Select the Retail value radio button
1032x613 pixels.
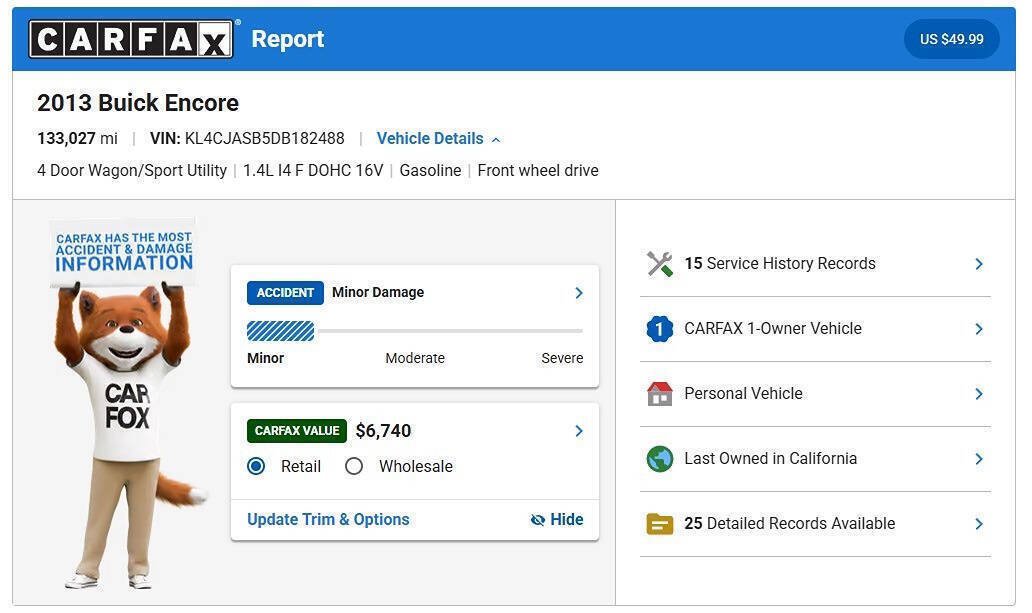coord(256,466)
